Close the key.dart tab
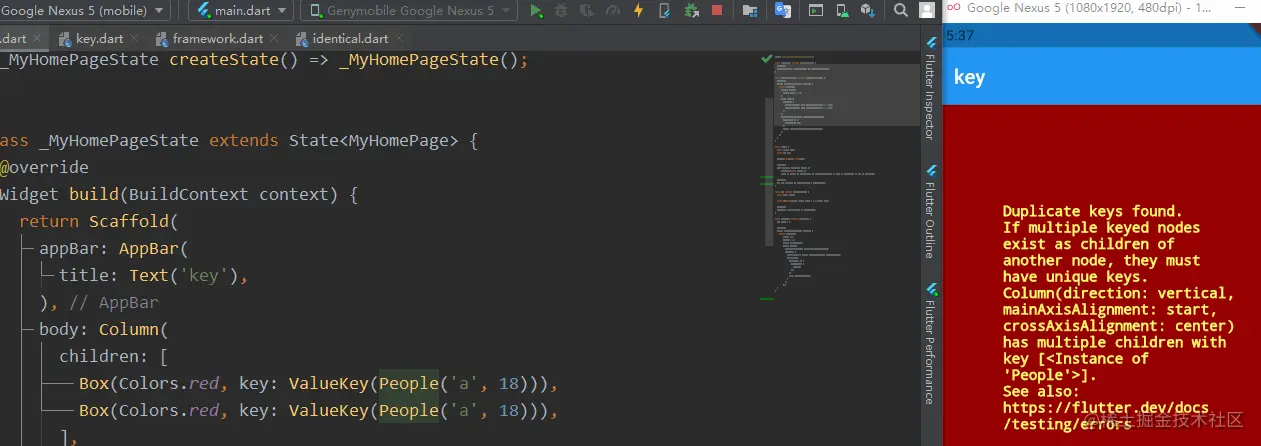The image size is (1261, 446). point(133,38)
